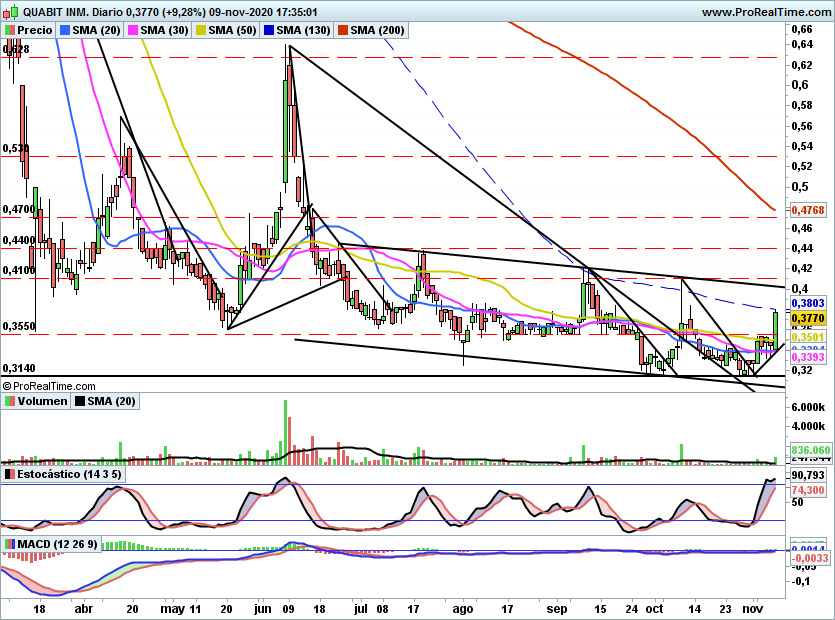Click the dark blue SMA (130) swatch
The image size is (835, 620).
click(269, 30)
